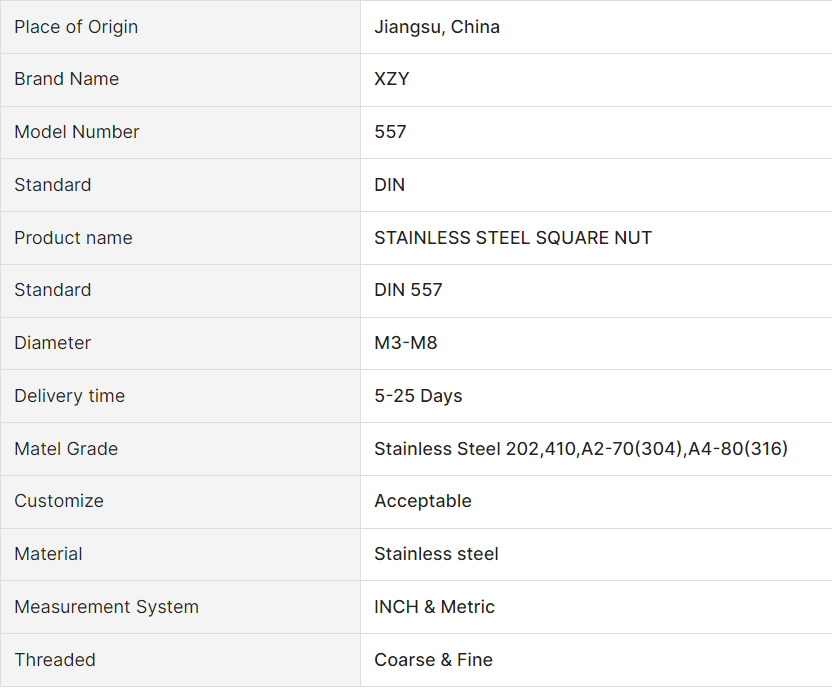The image size is (832, 690).
Task: Click the Measurement System label
Action: [106, 607]
